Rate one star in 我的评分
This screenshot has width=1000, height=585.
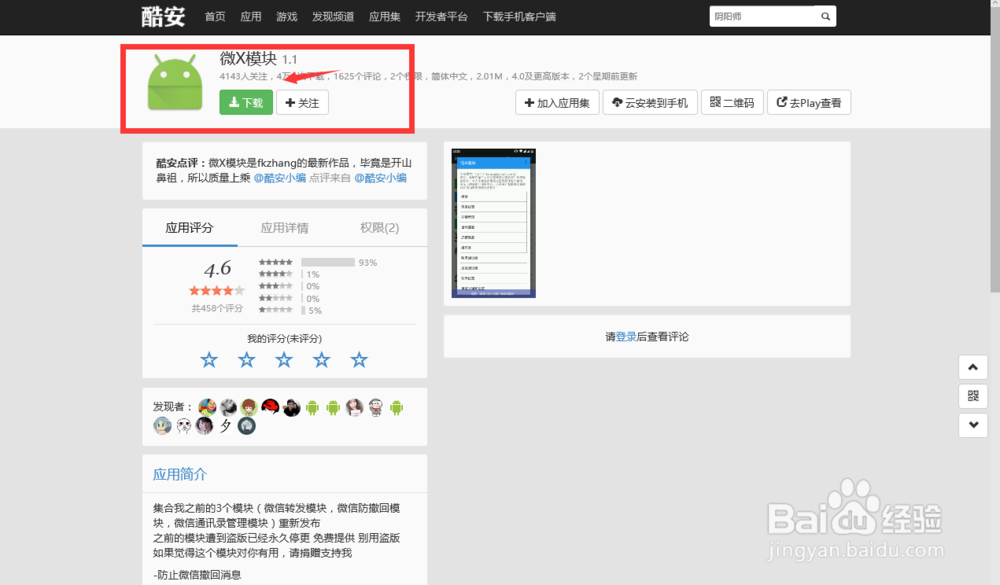(209, 360)
